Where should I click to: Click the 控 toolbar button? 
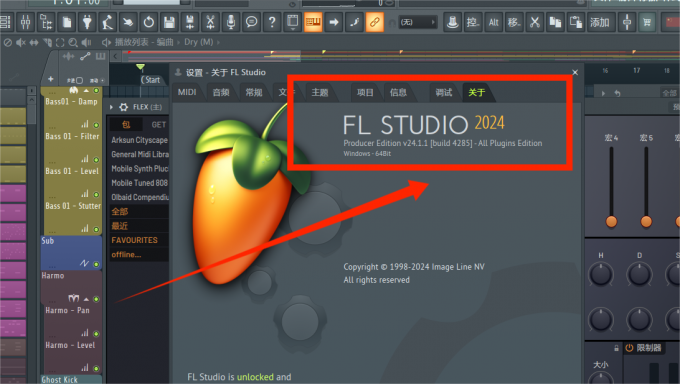[x=473, y=22]
